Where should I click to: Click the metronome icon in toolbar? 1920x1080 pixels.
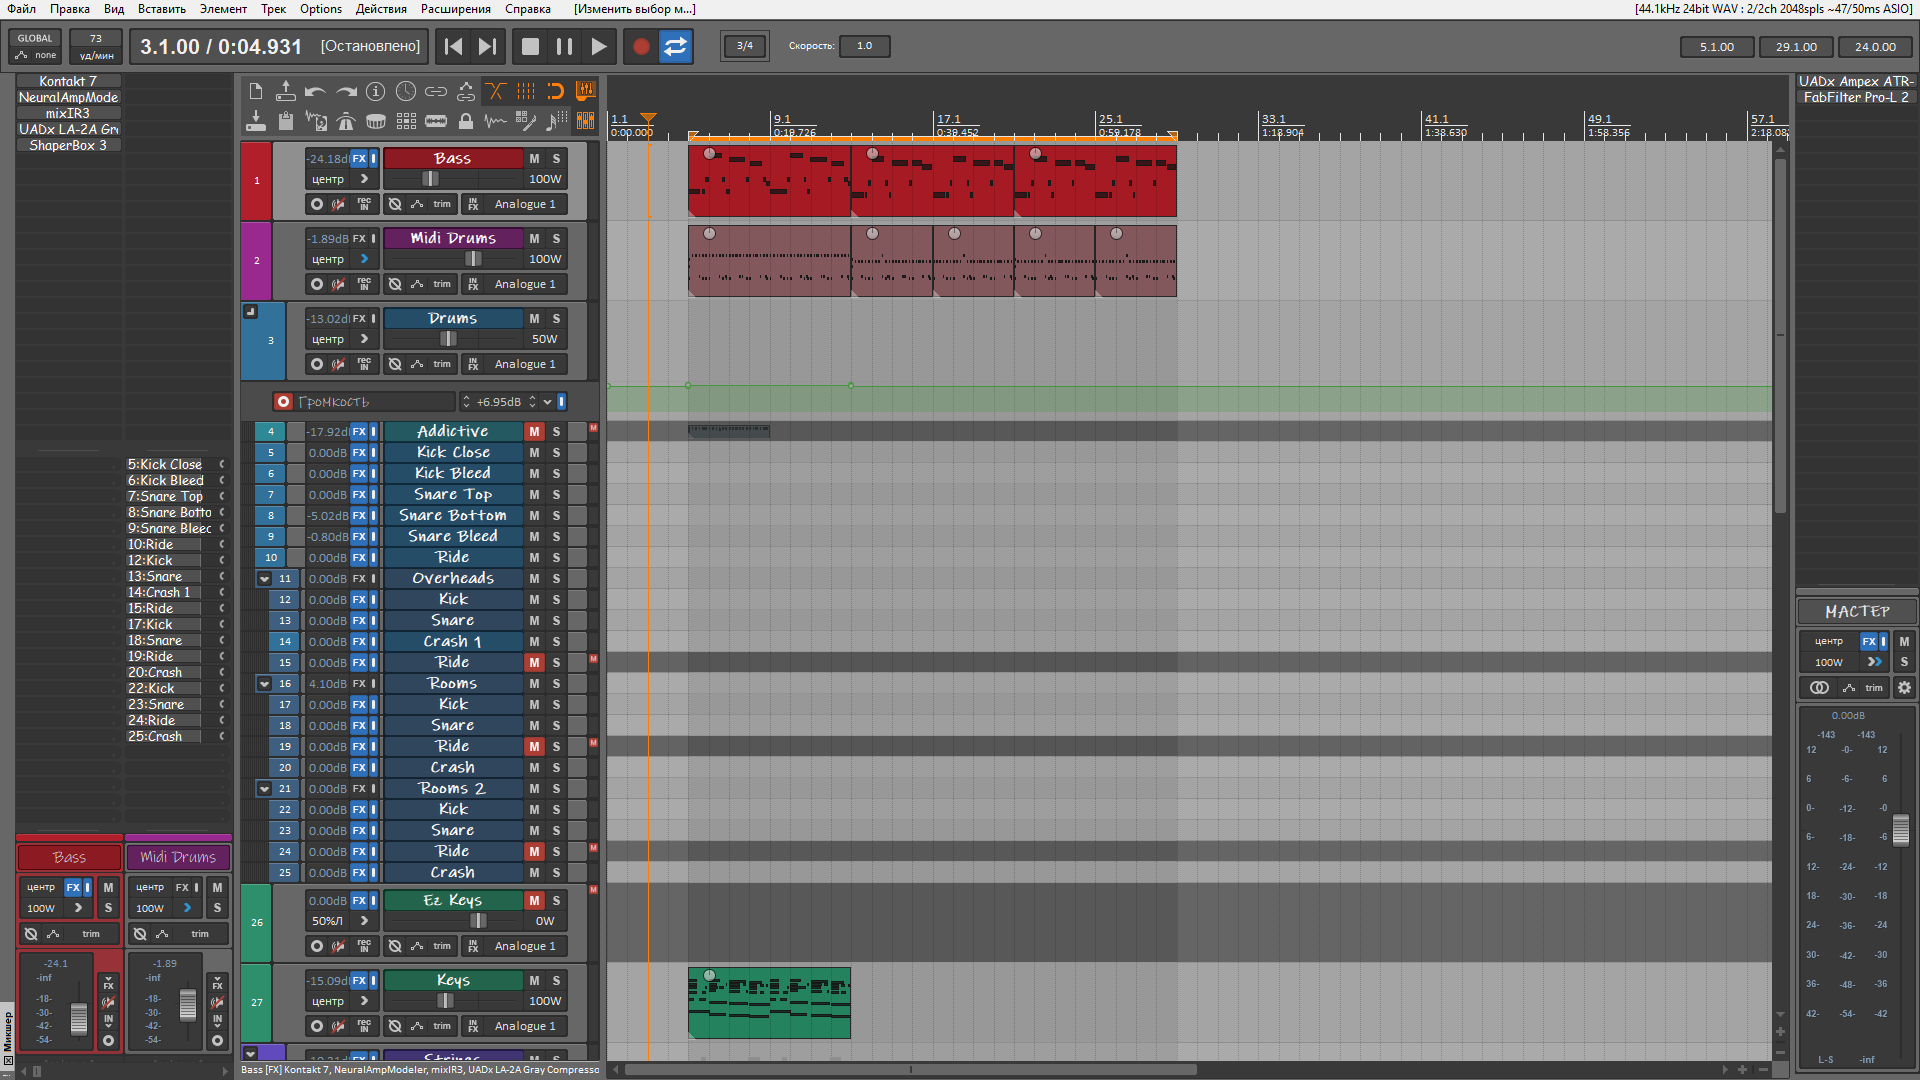point(346,122)
